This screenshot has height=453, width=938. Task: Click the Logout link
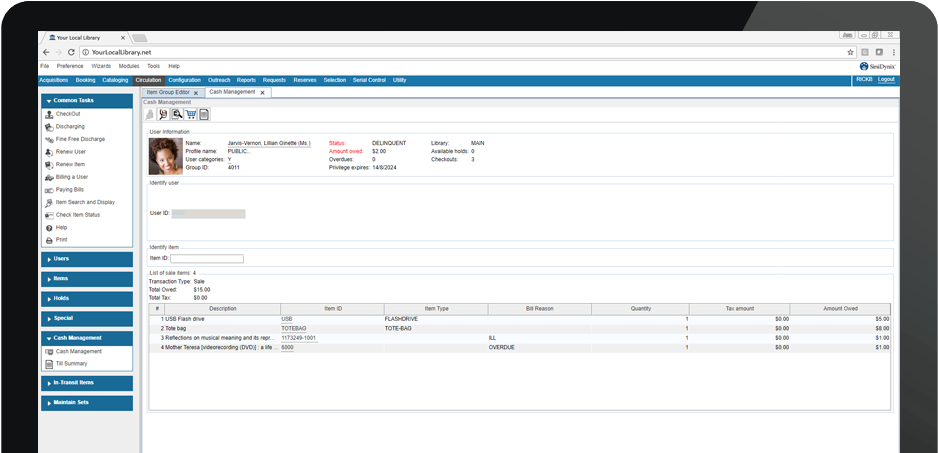886,79
